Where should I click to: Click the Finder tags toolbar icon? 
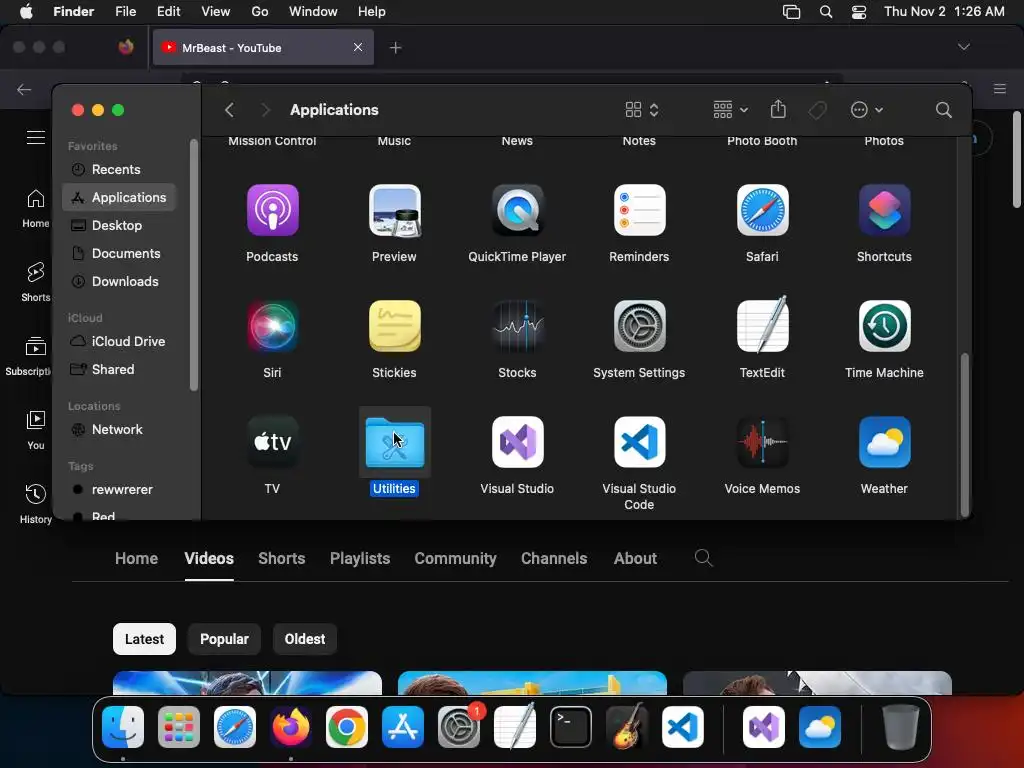817,110
